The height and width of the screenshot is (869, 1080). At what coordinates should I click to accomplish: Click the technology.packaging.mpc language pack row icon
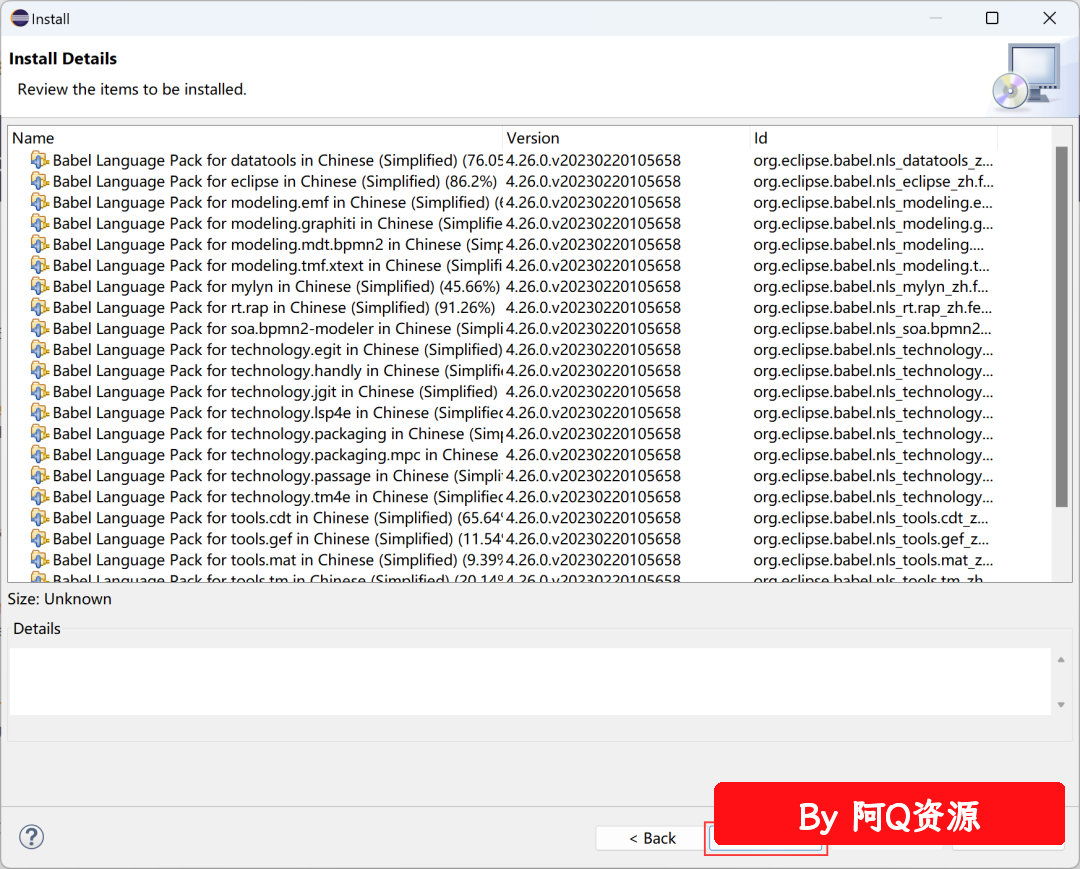[40, 454]
